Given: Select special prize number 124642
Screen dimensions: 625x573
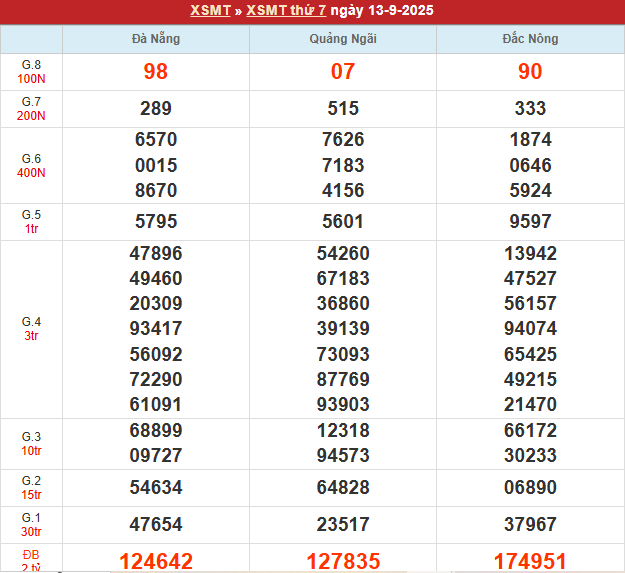Looking at the screenshot, I should [x=156, y=561].
